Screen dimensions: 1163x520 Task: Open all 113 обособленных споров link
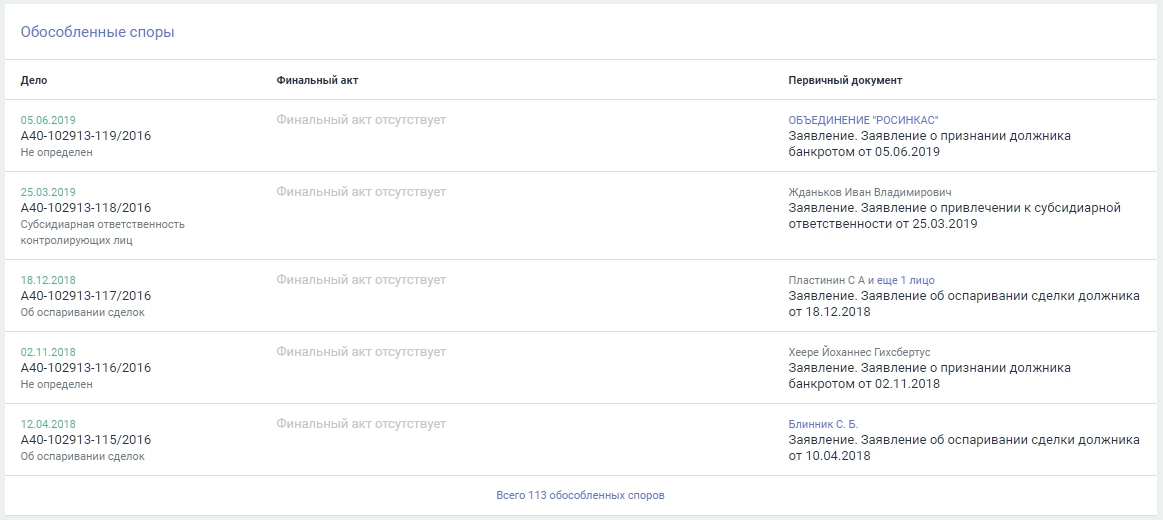(580, 495)
